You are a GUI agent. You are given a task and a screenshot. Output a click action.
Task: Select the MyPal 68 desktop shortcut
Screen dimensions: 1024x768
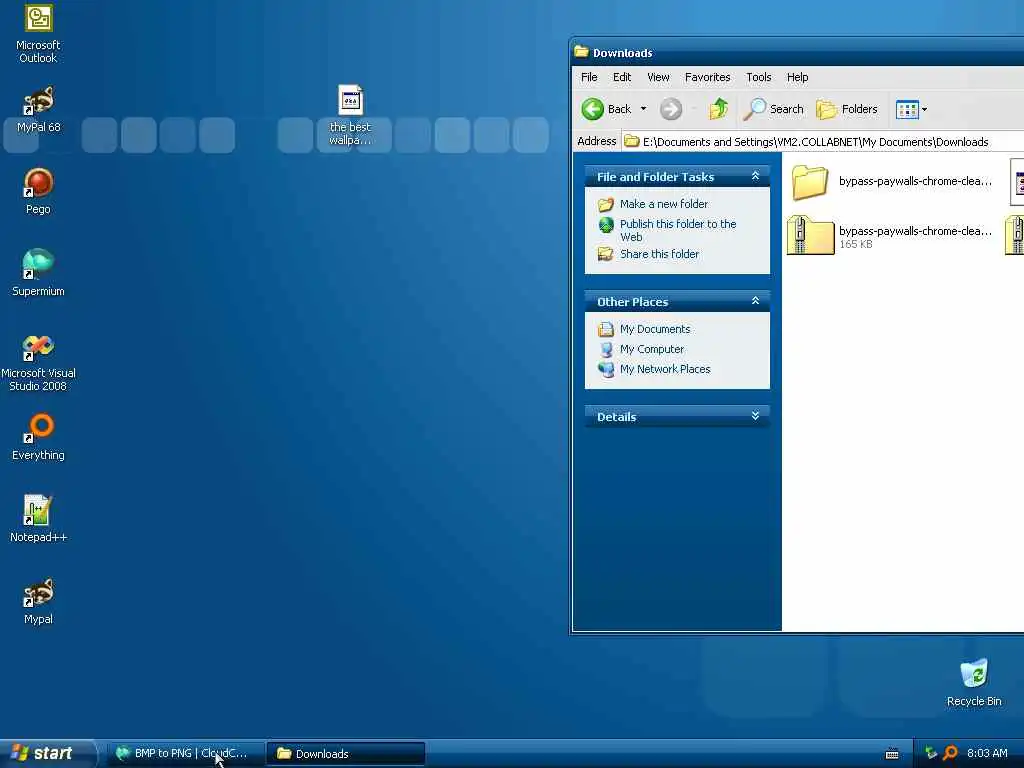click(38, 110)
